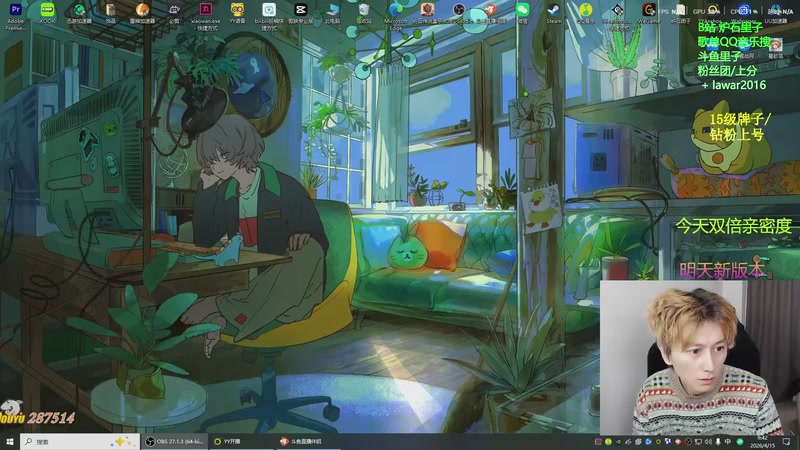This screenshot has width=800, height=450.
Task: Switch to OBS 27.1.3 taskbar window
Action: click(174, 441)
